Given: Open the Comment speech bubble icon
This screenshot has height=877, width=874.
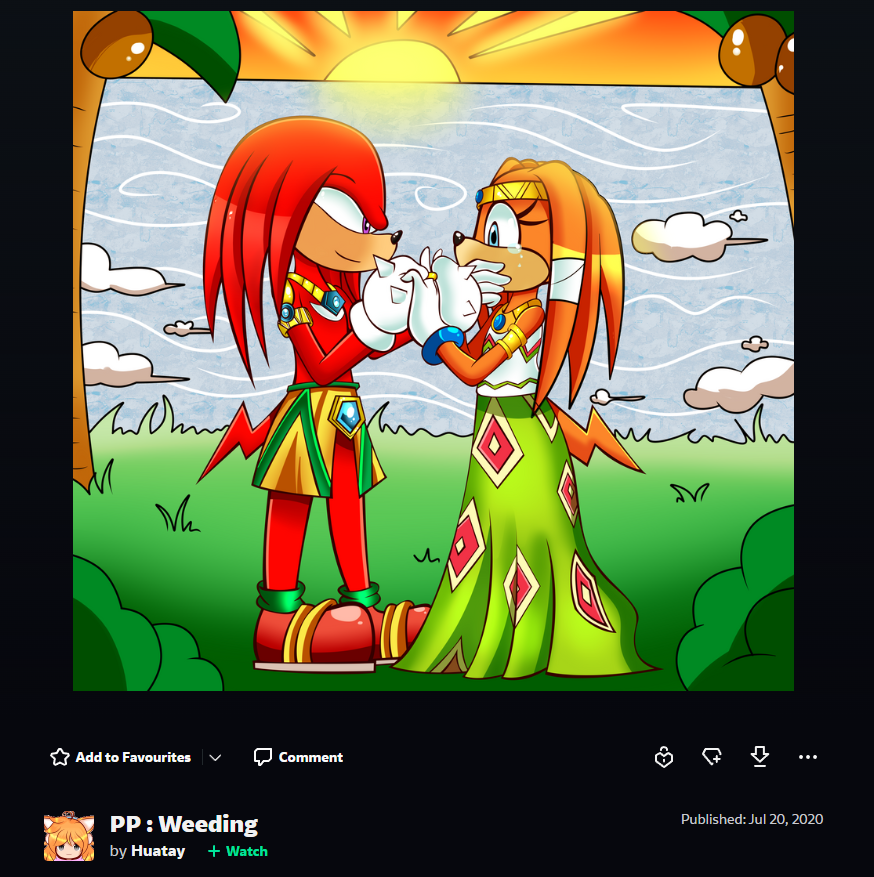Looking at the screenshot, I should pos(262,757).
